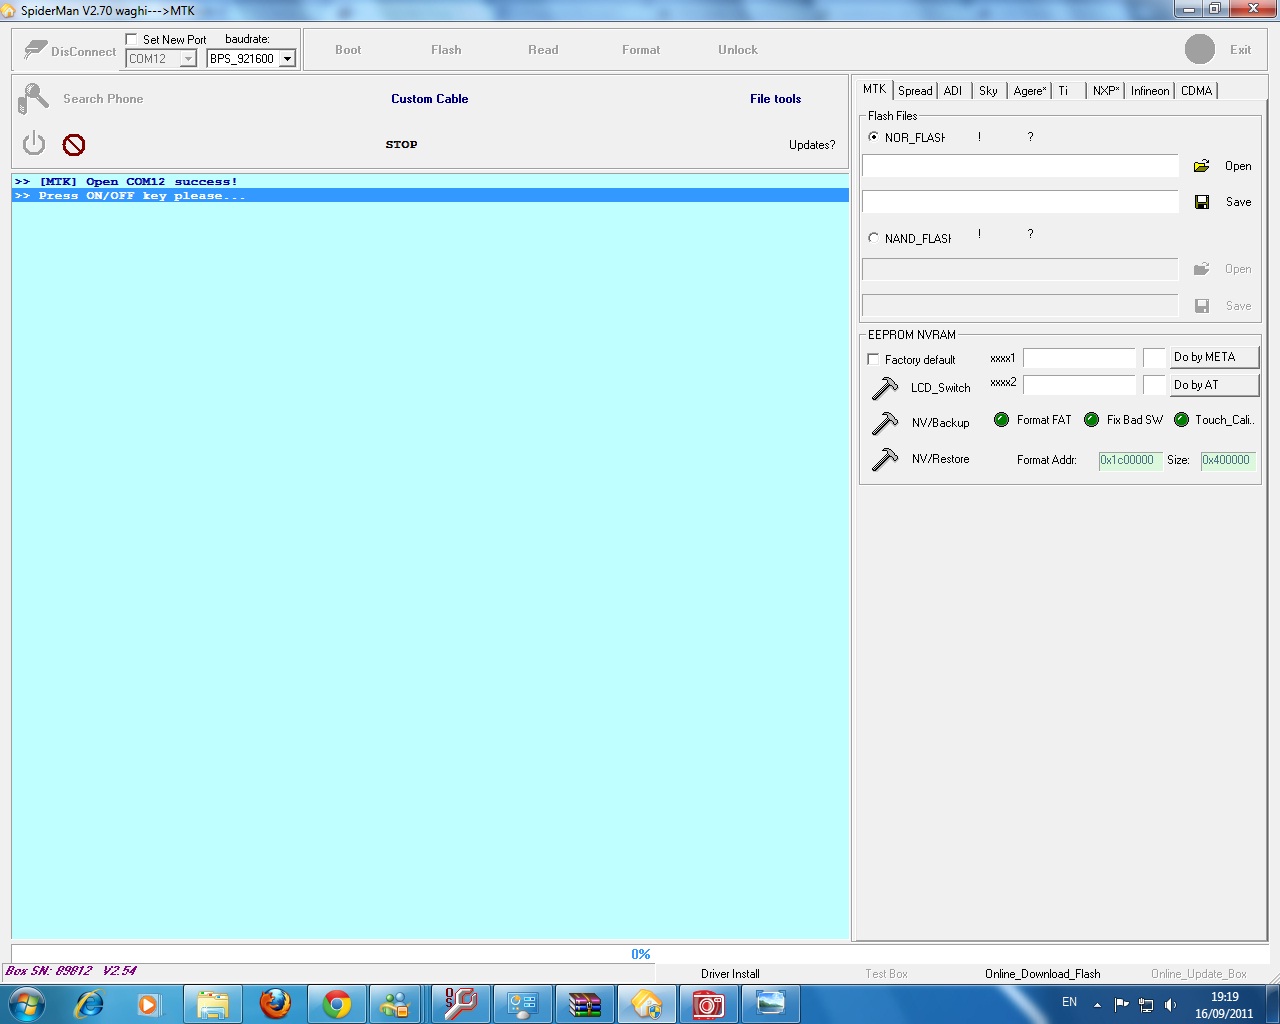The height and width of the screenshot is (1024, 1280).
Task: Click the NOR_FLASH question mark help
Action: point(1030,137)
